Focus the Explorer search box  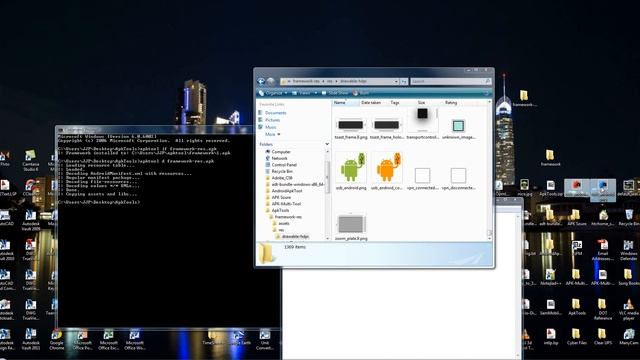(x=451, y=81)
